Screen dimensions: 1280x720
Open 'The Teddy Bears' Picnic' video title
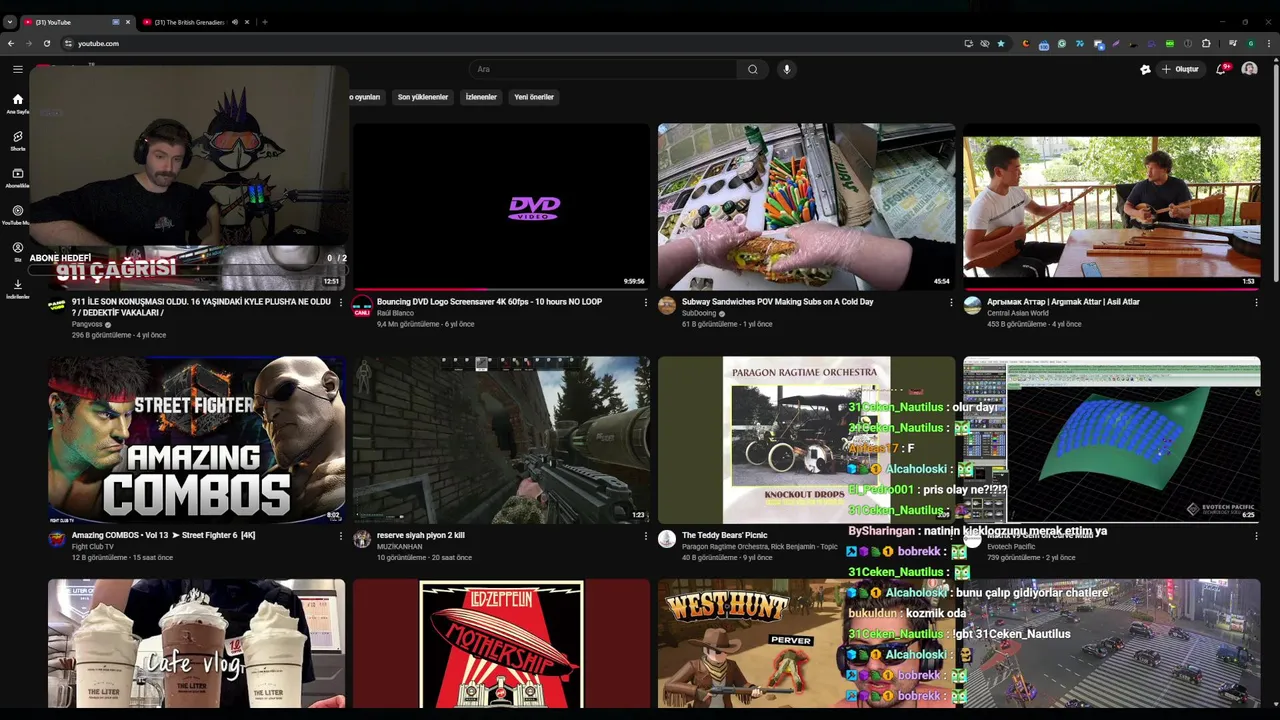pos(725,535)
